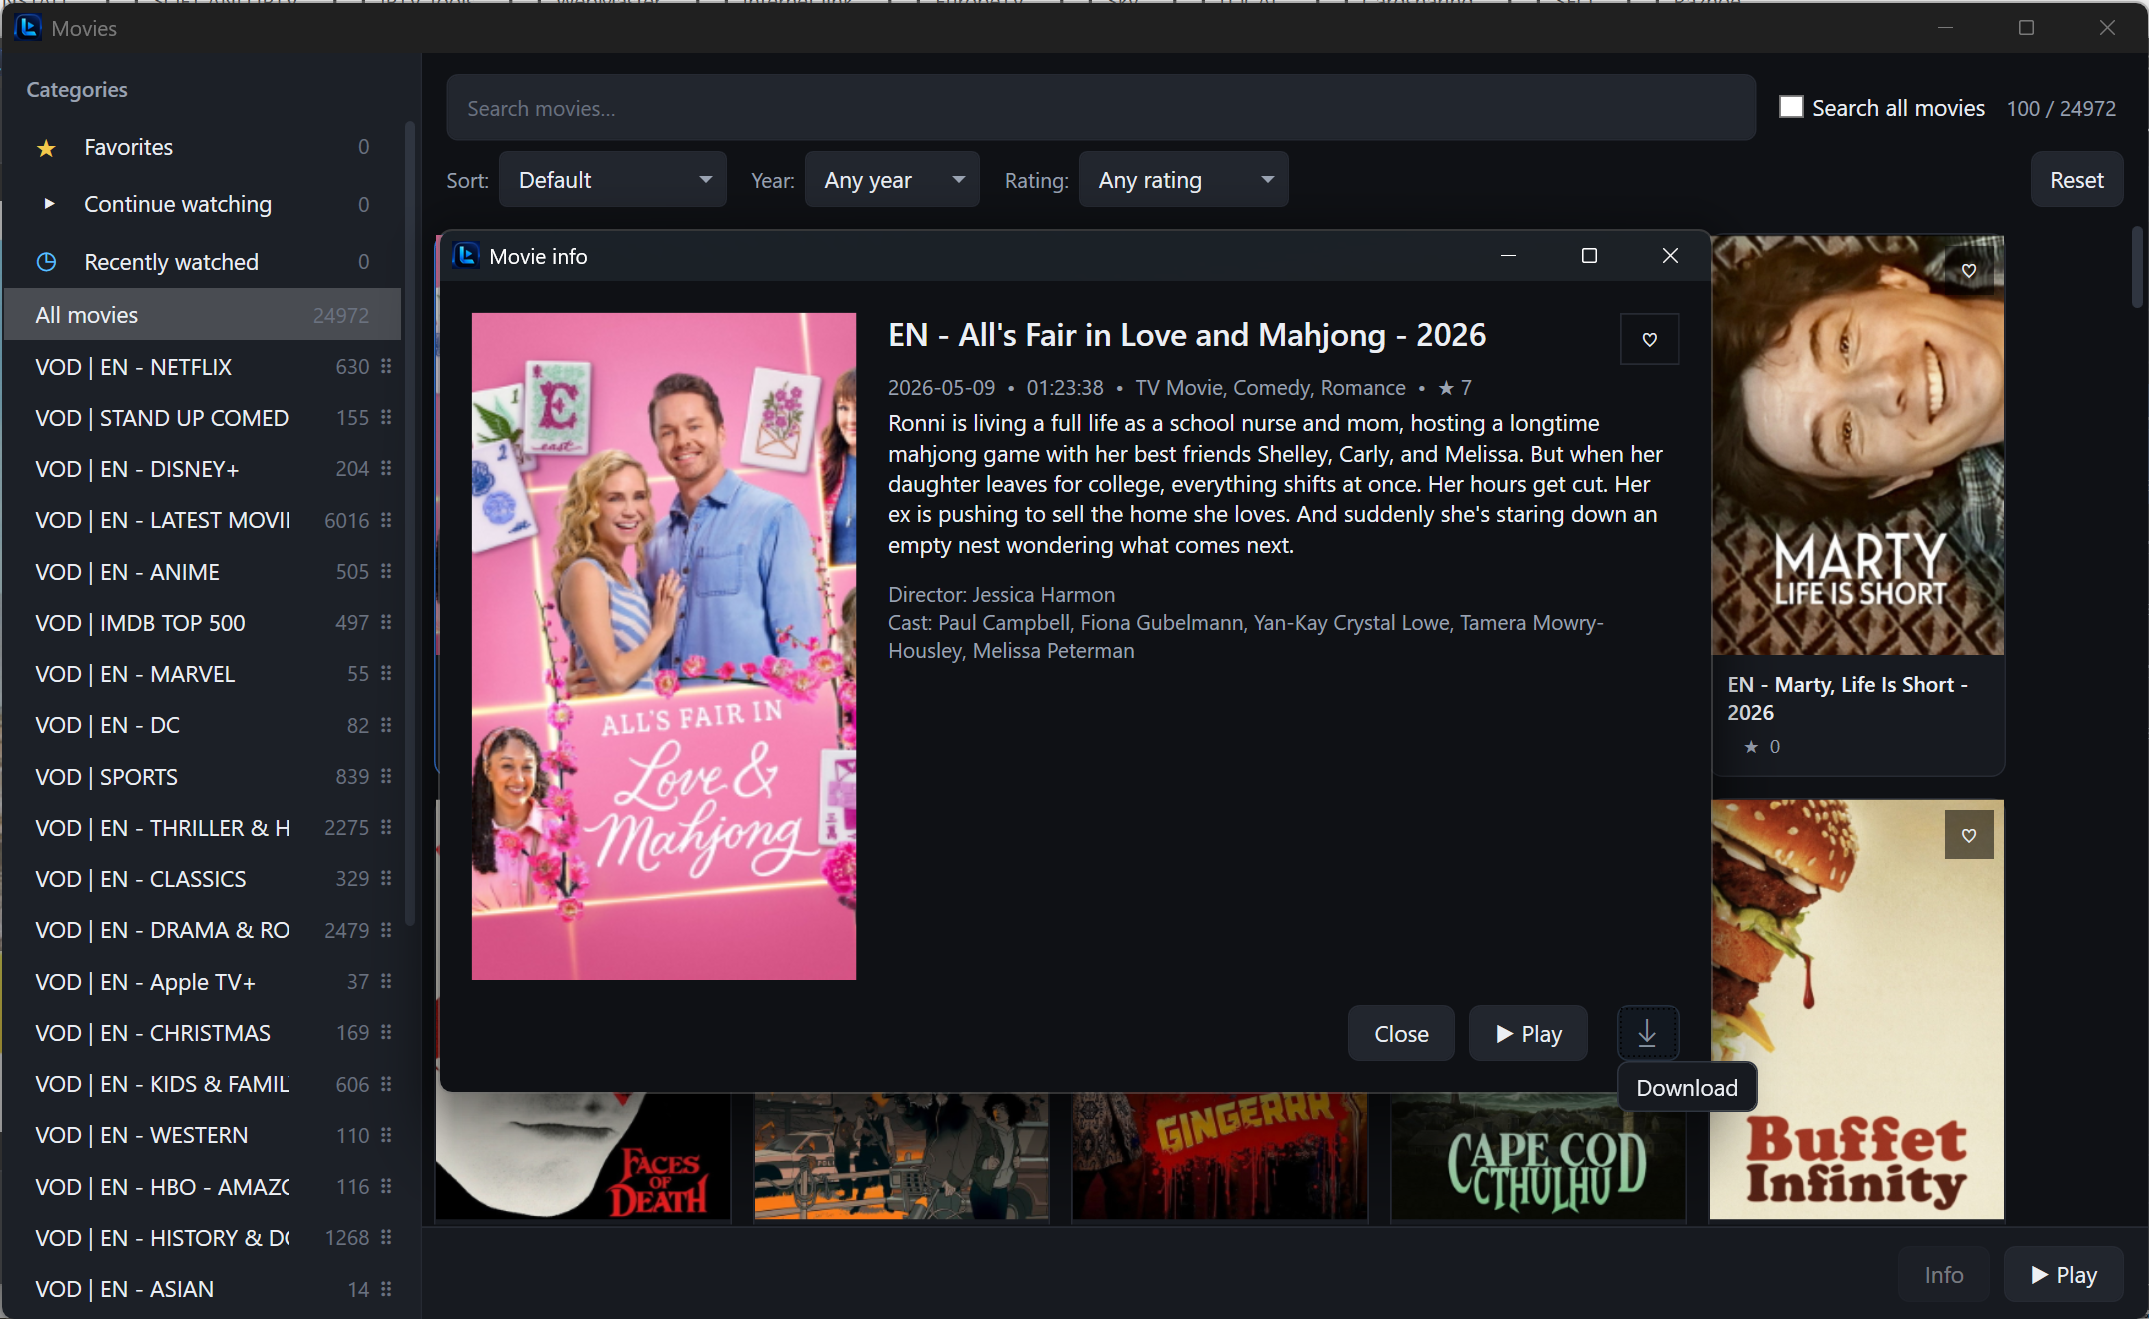Click drag handle beside VOD | EN - ASIAN
The width and height of the screenshot is (2149, 1319).
386,1290
